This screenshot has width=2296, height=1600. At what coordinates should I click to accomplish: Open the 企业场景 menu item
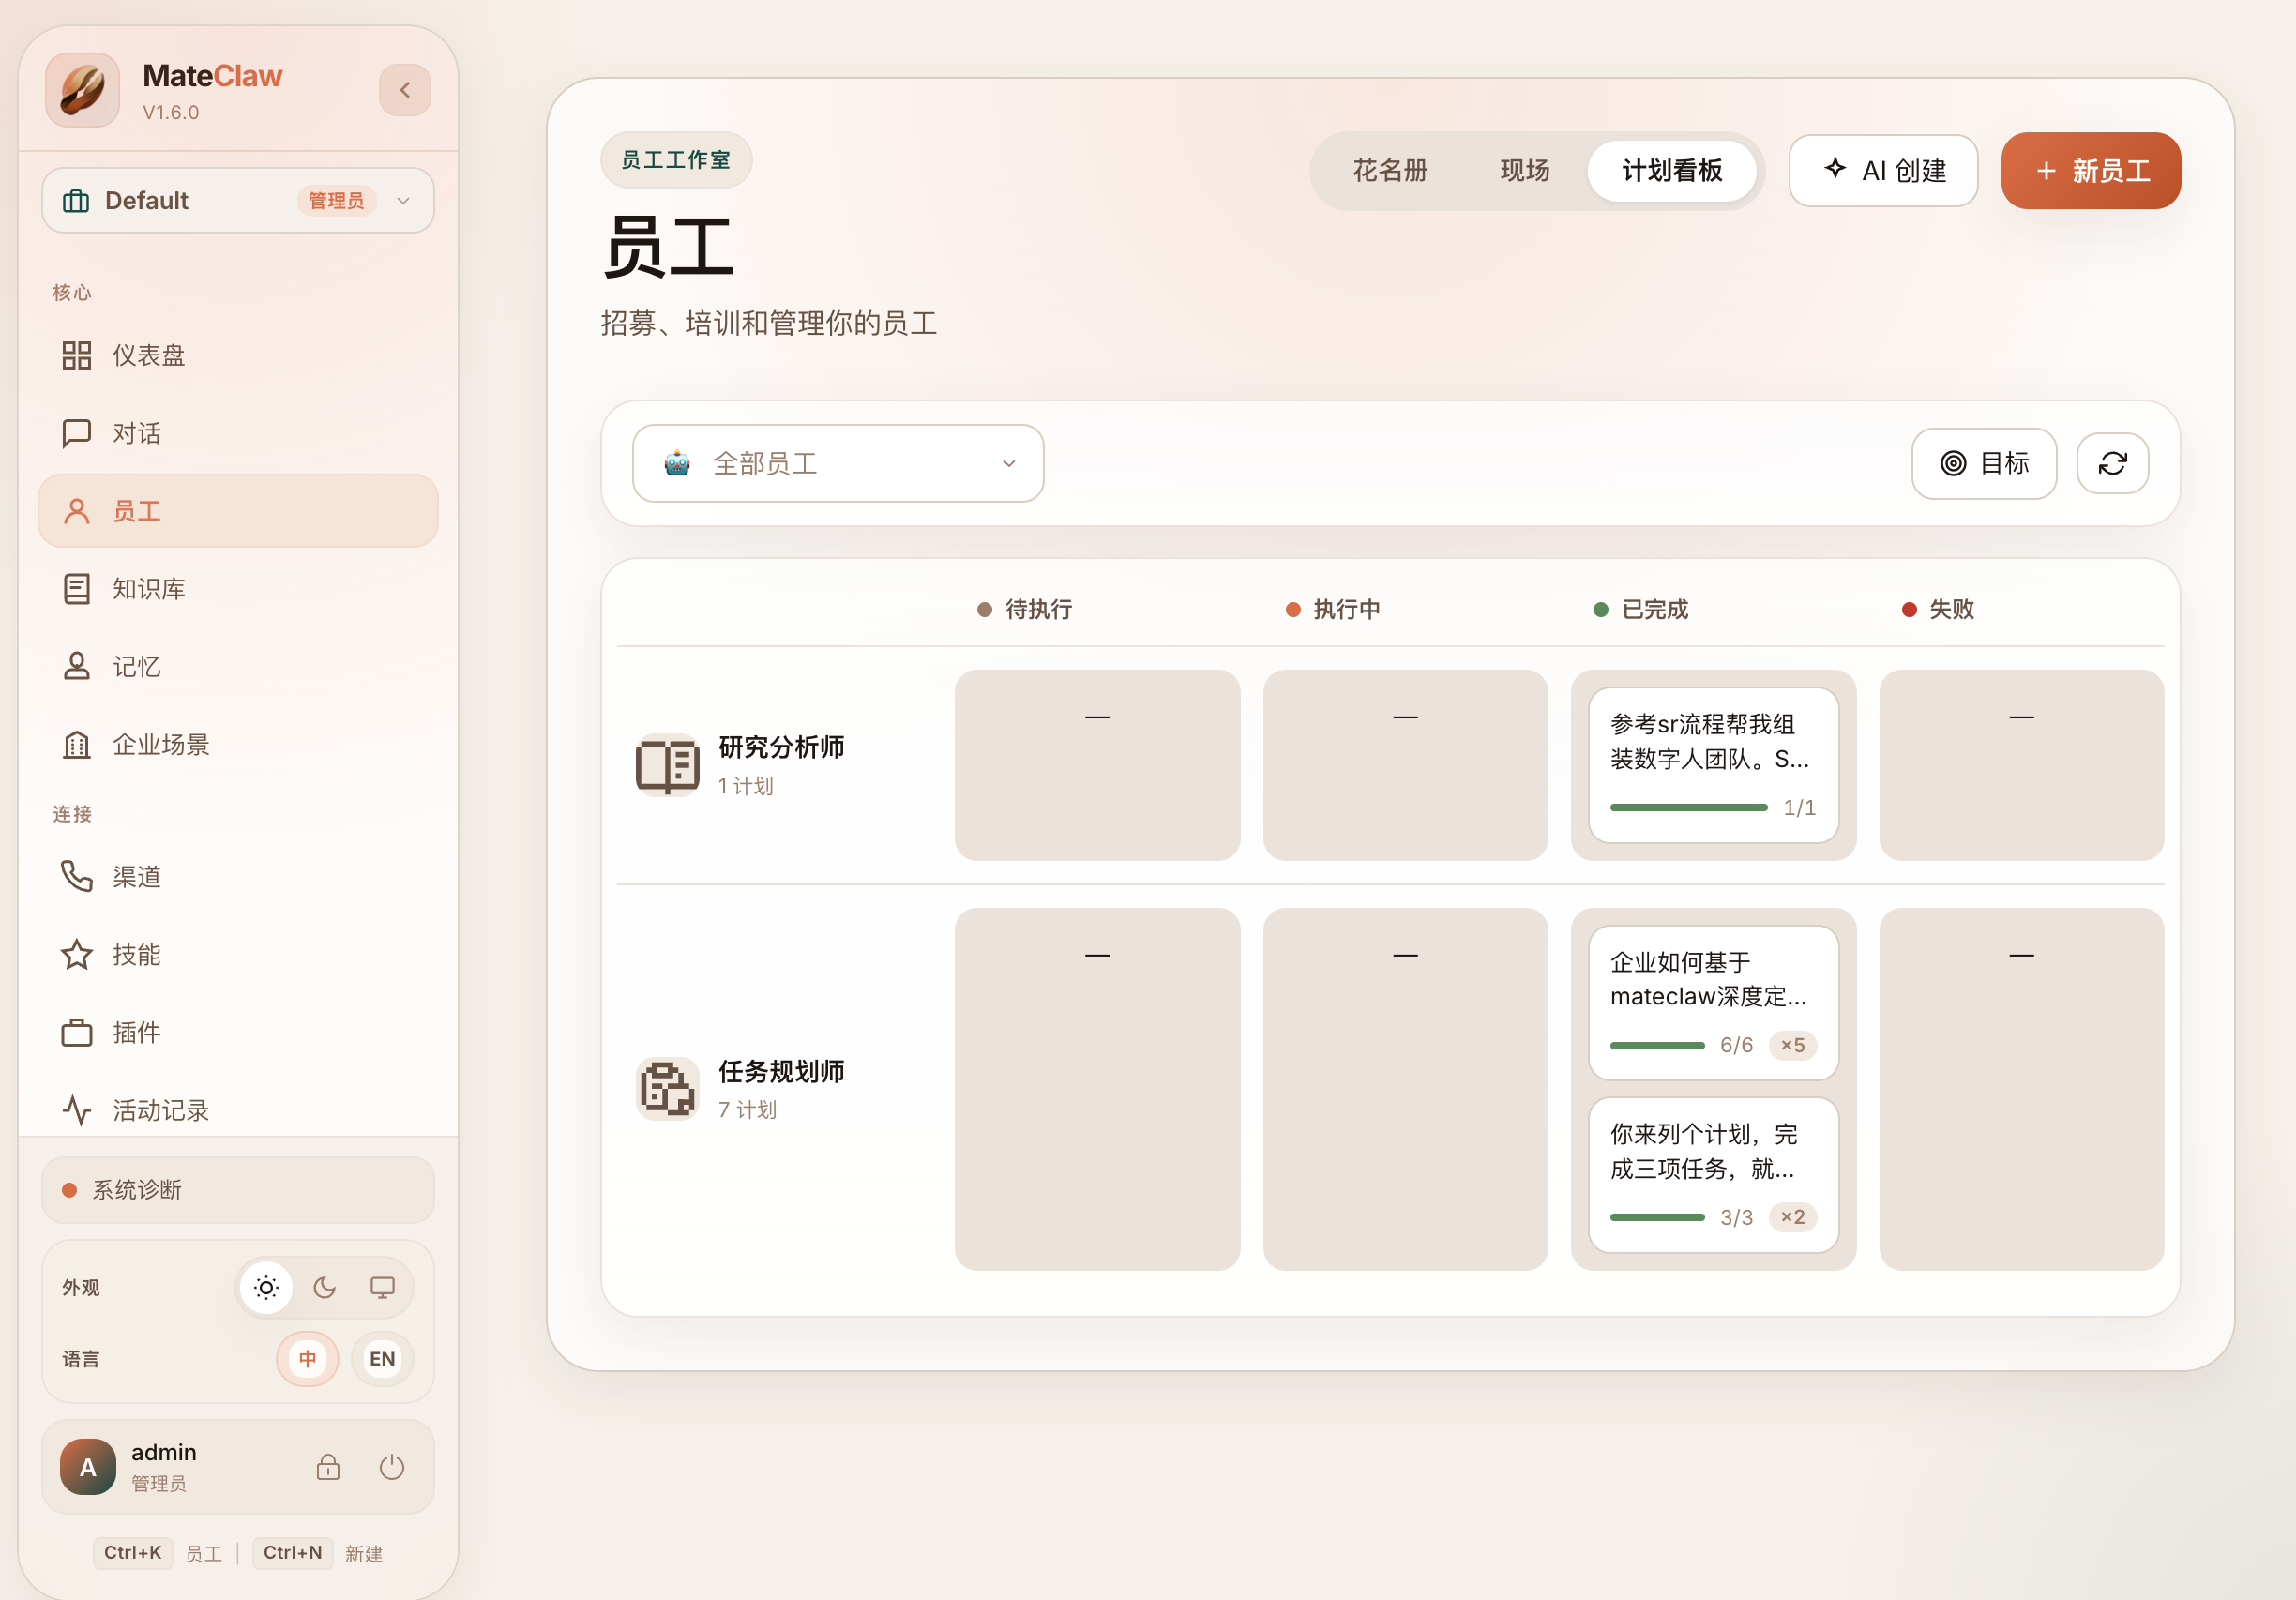238,745
